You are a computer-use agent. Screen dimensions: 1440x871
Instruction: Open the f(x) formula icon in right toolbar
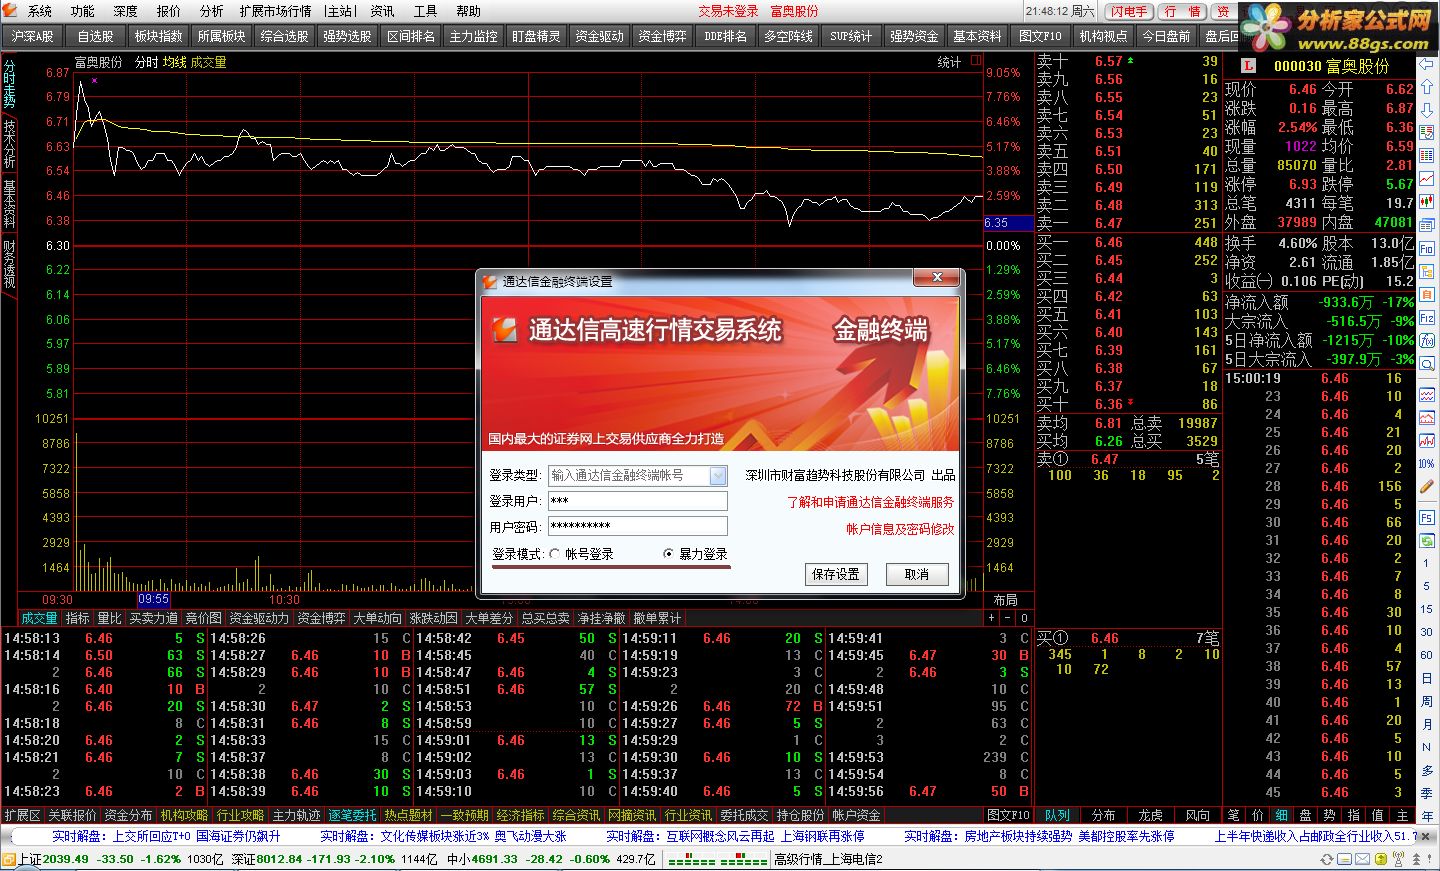[x=1427, y=340]
